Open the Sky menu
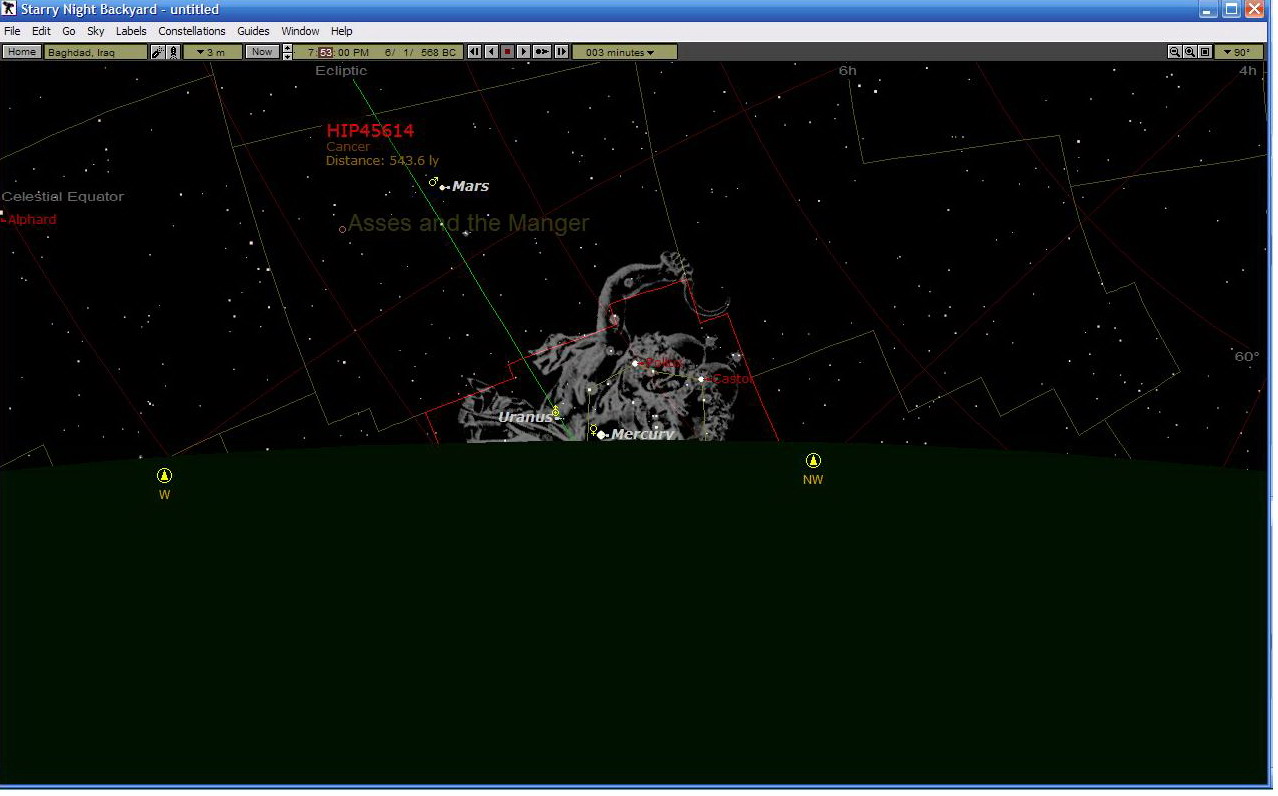The width and height of the screenshot is (1278, 796). [96, 31]
